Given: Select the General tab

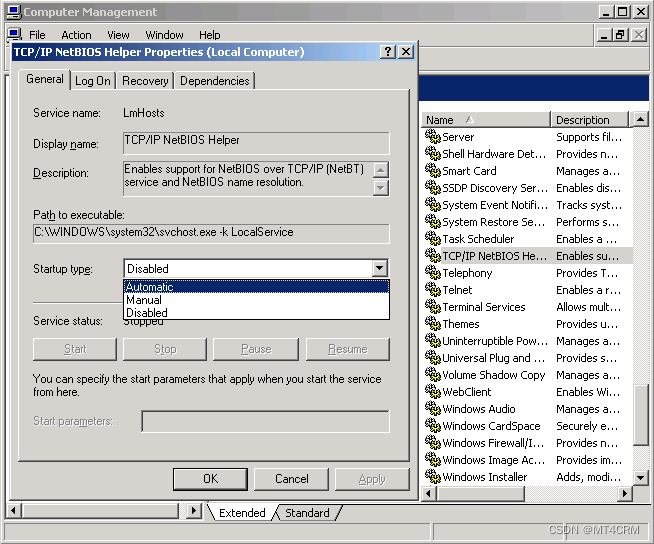Looking at the screenshot, I should pos(45,79).
